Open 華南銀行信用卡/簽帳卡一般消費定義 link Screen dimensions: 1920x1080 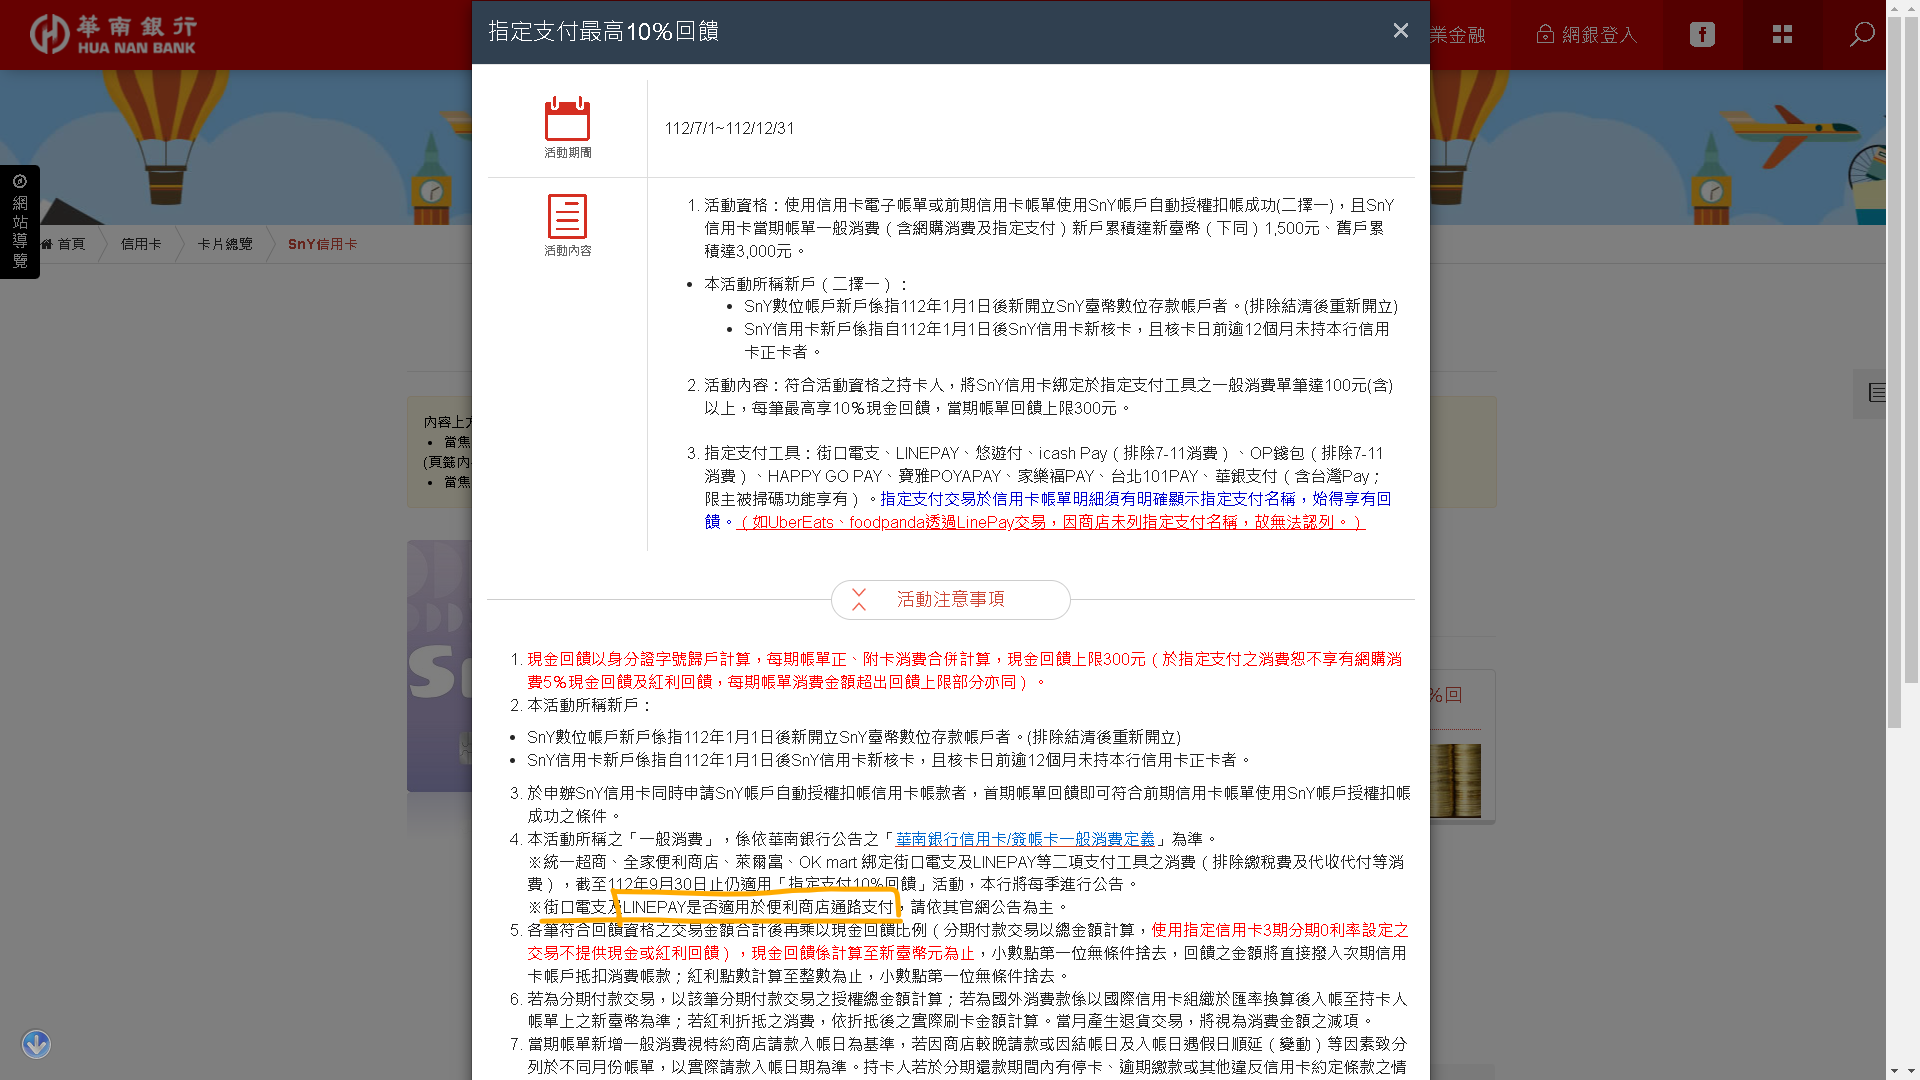click(x=1024, y=839)
